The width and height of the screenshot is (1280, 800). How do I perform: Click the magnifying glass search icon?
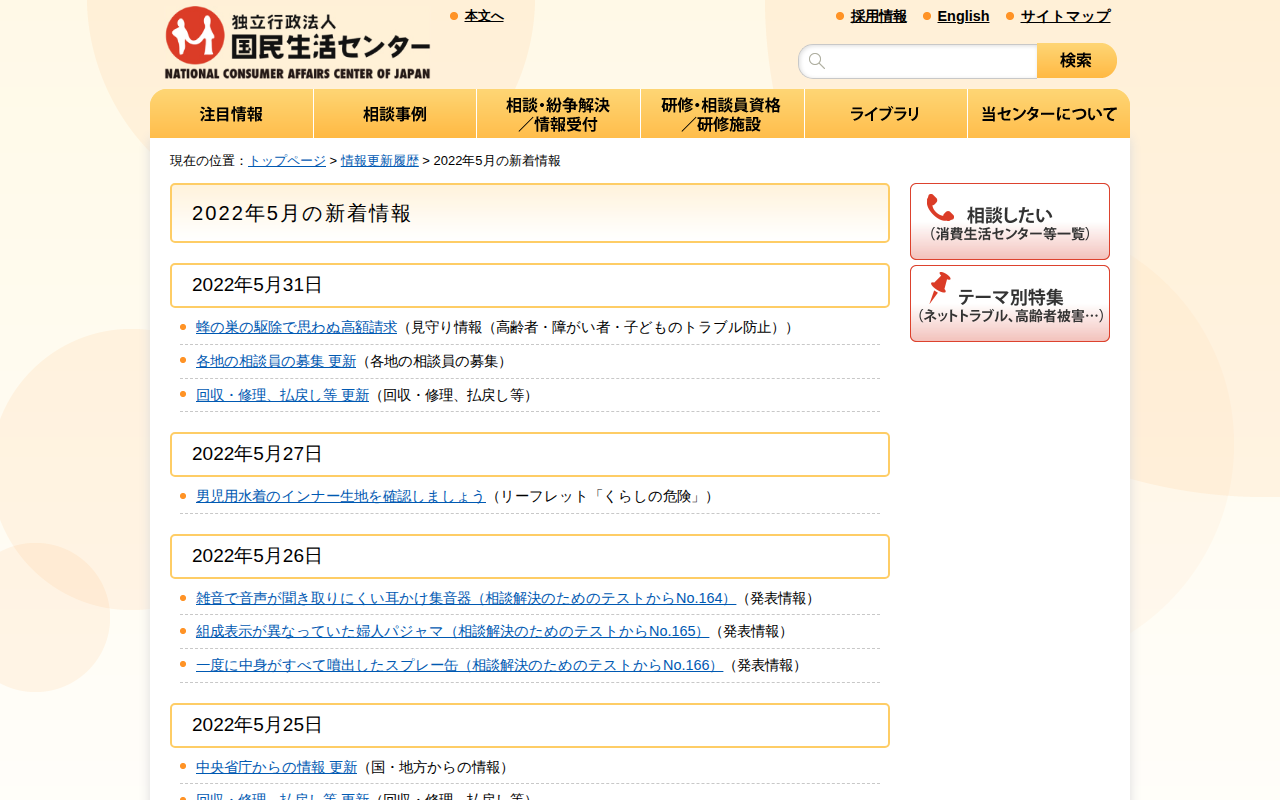click(x=817, y=61)
